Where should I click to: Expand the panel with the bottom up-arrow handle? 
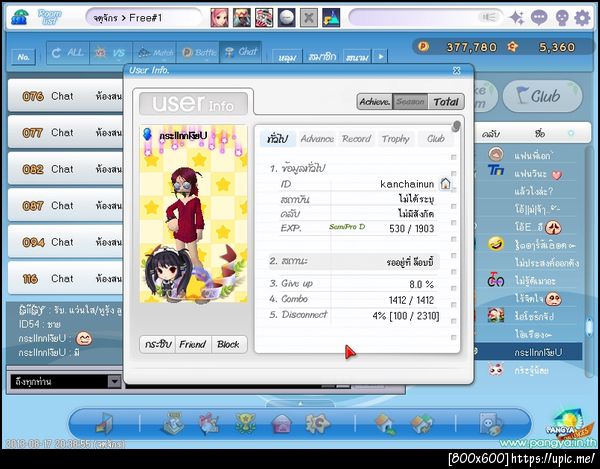[x=300, y=404]
